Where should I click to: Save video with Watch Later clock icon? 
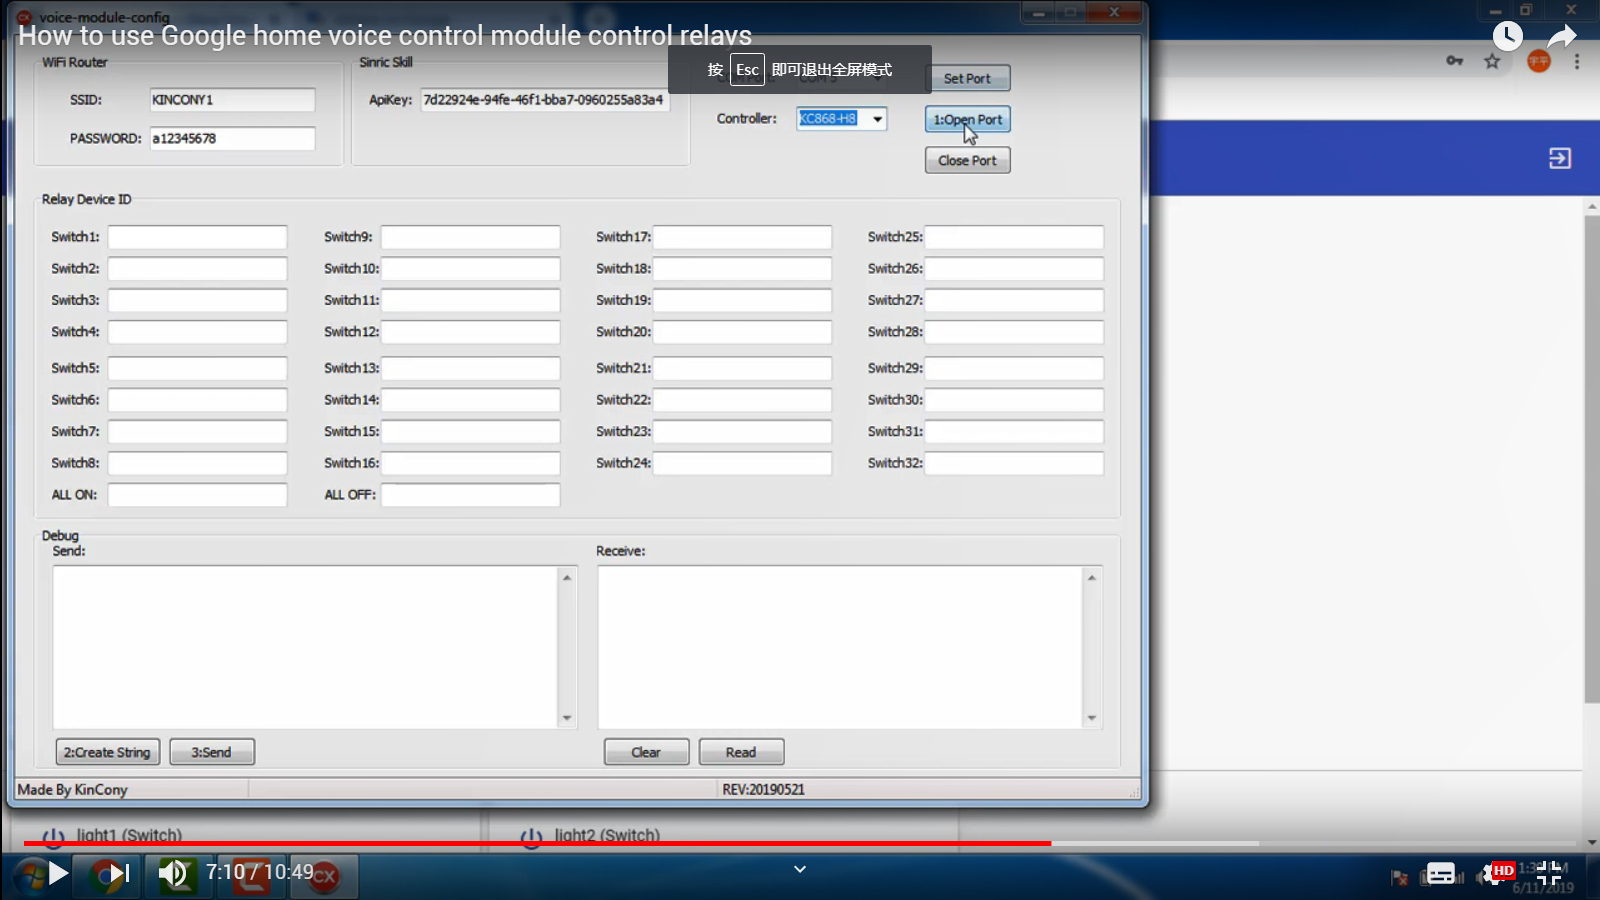(1507, 37)
